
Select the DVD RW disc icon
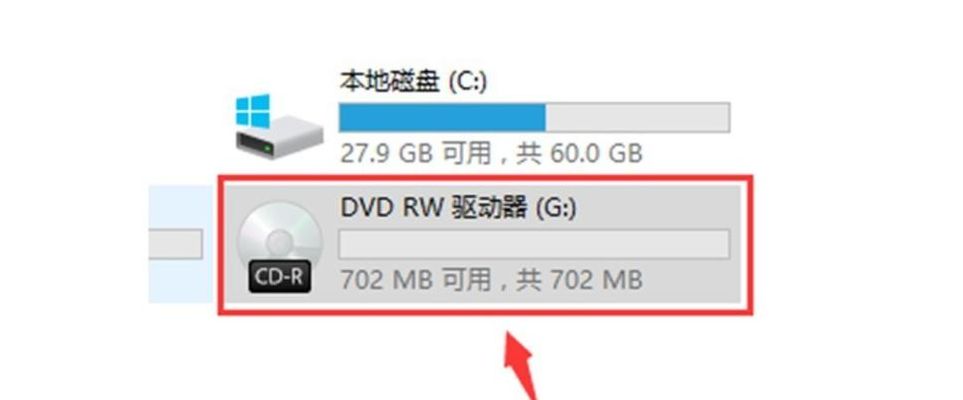[x=280, y=247]
